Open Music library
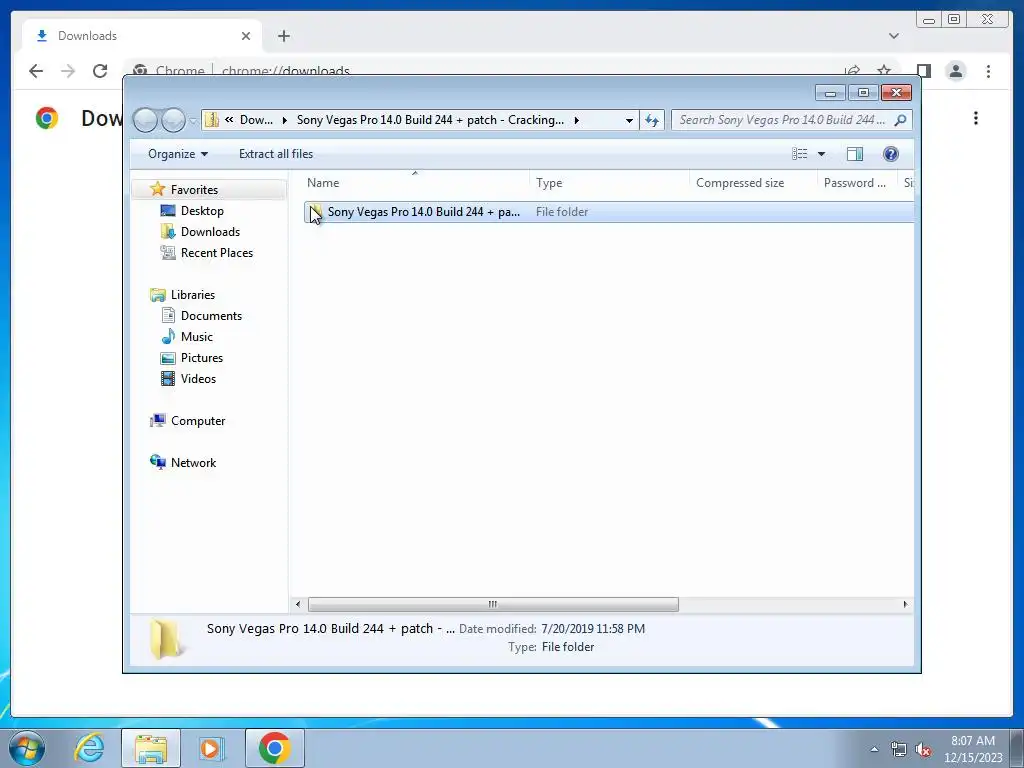This screenshot has width=1024, height=768. pyautogui.click(x=197, y=336)
